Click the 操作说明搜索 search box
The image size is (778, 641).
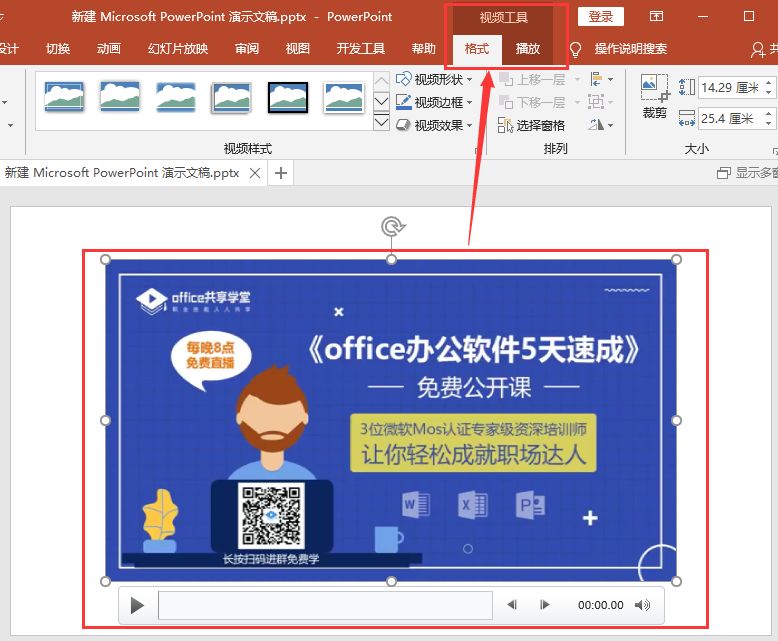click(x=631, y=49)
